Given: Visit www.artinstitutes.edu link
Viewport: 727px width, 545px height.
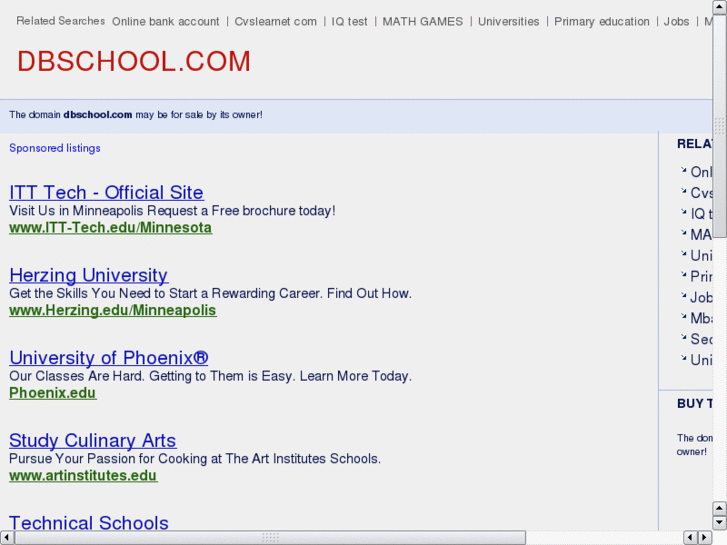Looking at the screenshot, I should point(83,475).
